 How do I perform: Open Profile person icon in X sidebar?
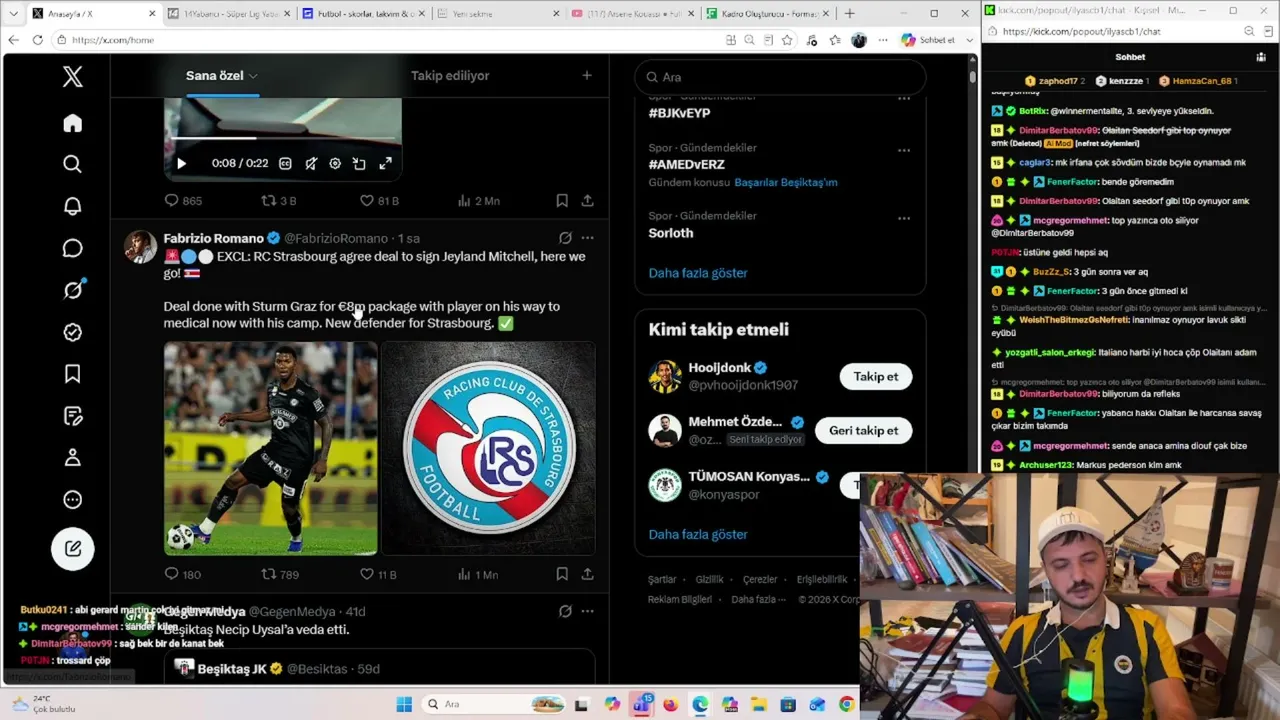pos(72,457)
